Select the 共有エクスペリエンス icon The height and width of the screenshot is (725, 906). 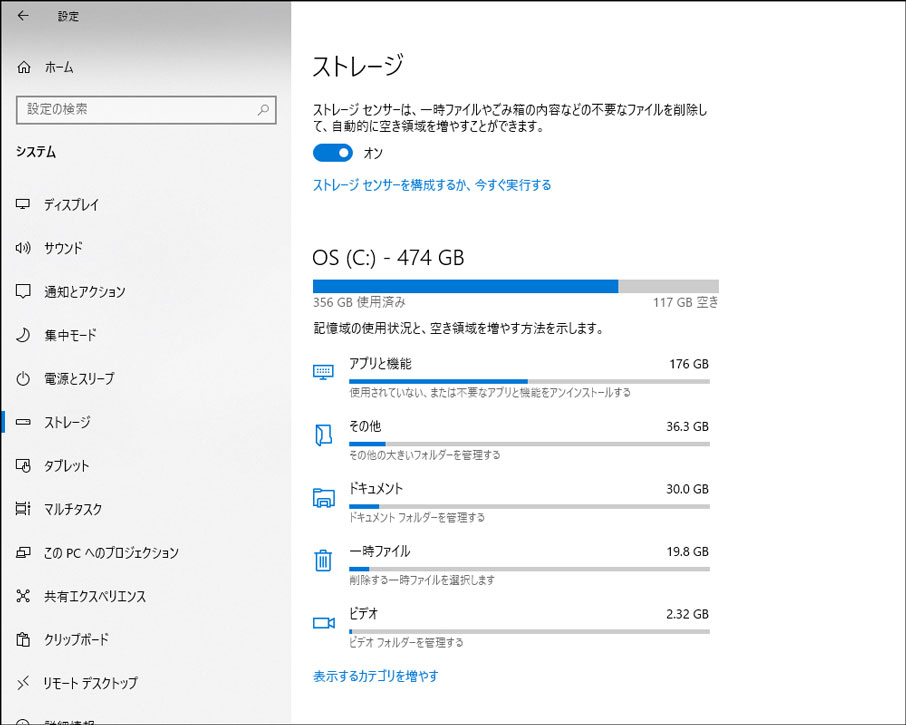23,596
